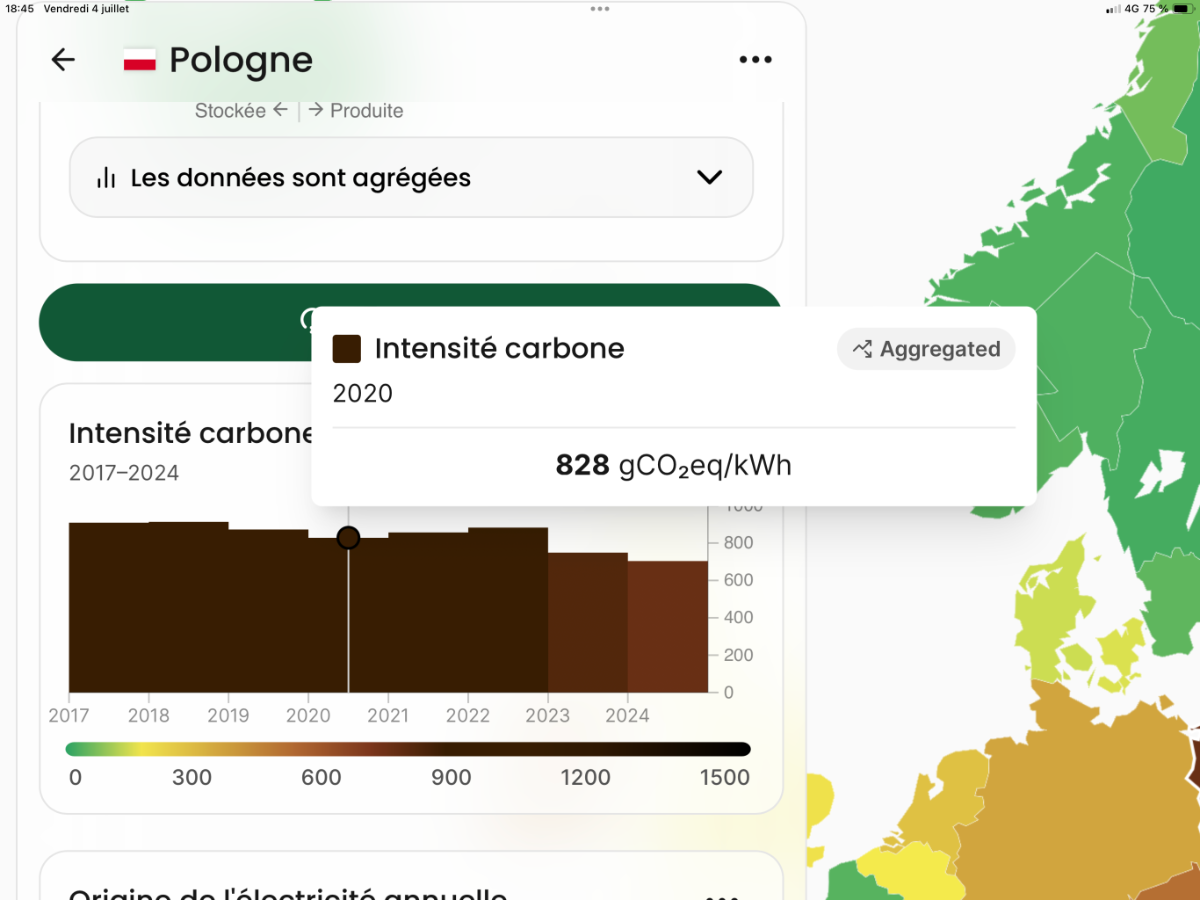Tap the brown Intensité carbone color square

click(x=346, y=349)
